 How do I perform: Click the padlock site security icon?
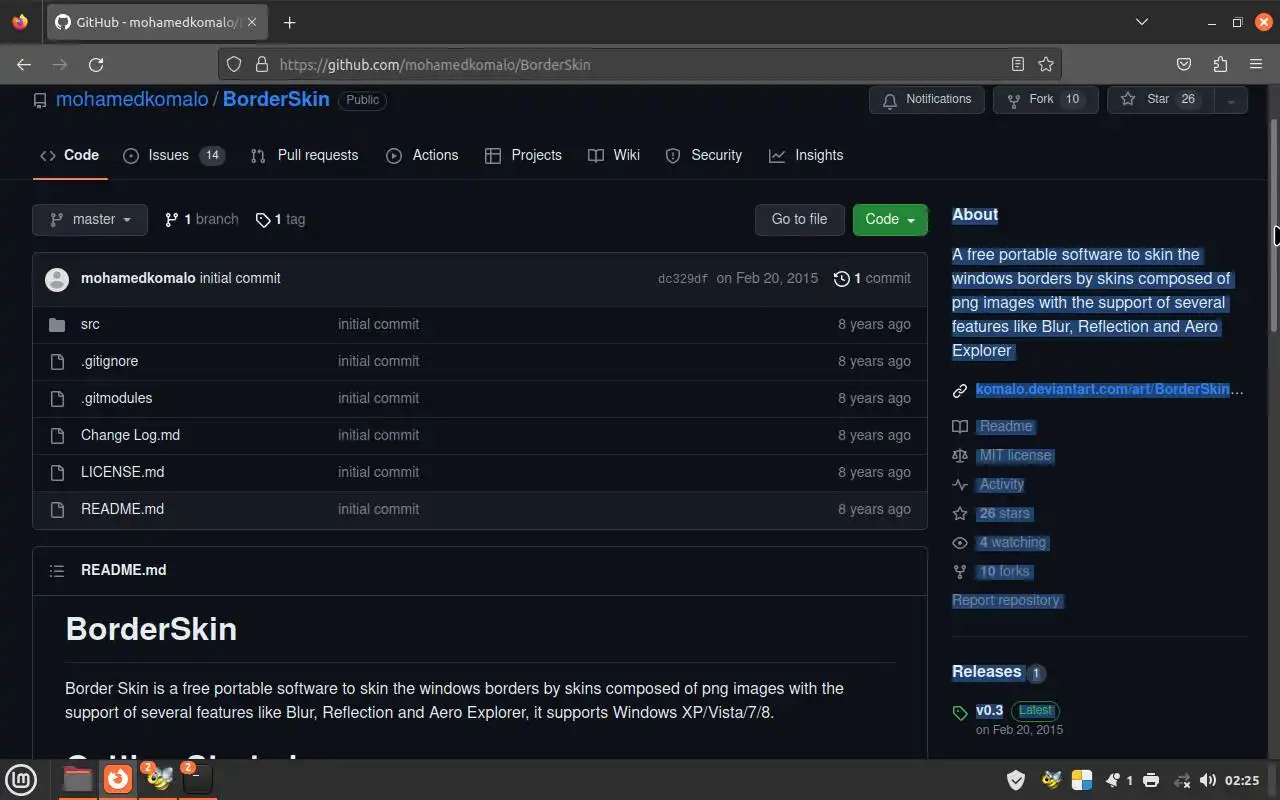[262, 64]
